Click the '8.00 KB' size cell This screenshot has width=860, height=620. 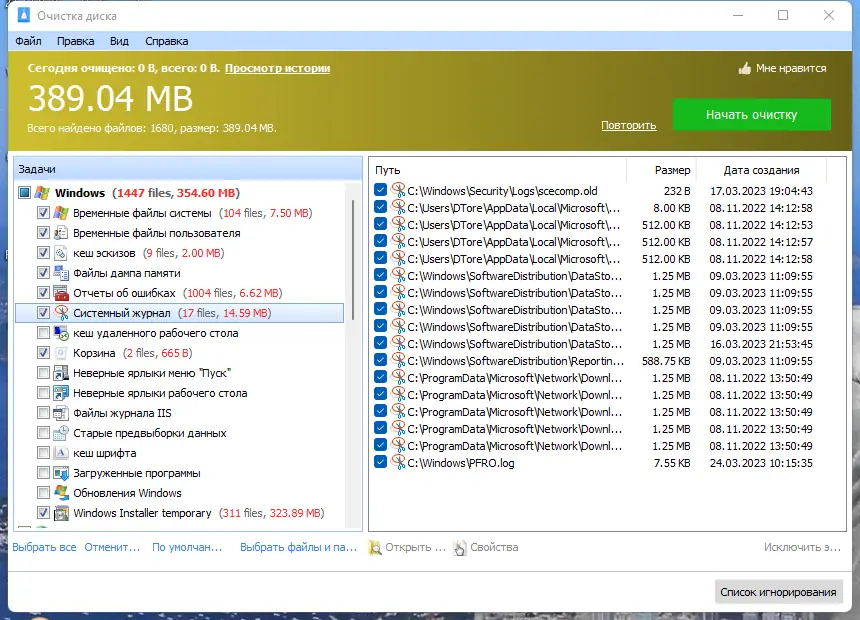pos(671,208)
